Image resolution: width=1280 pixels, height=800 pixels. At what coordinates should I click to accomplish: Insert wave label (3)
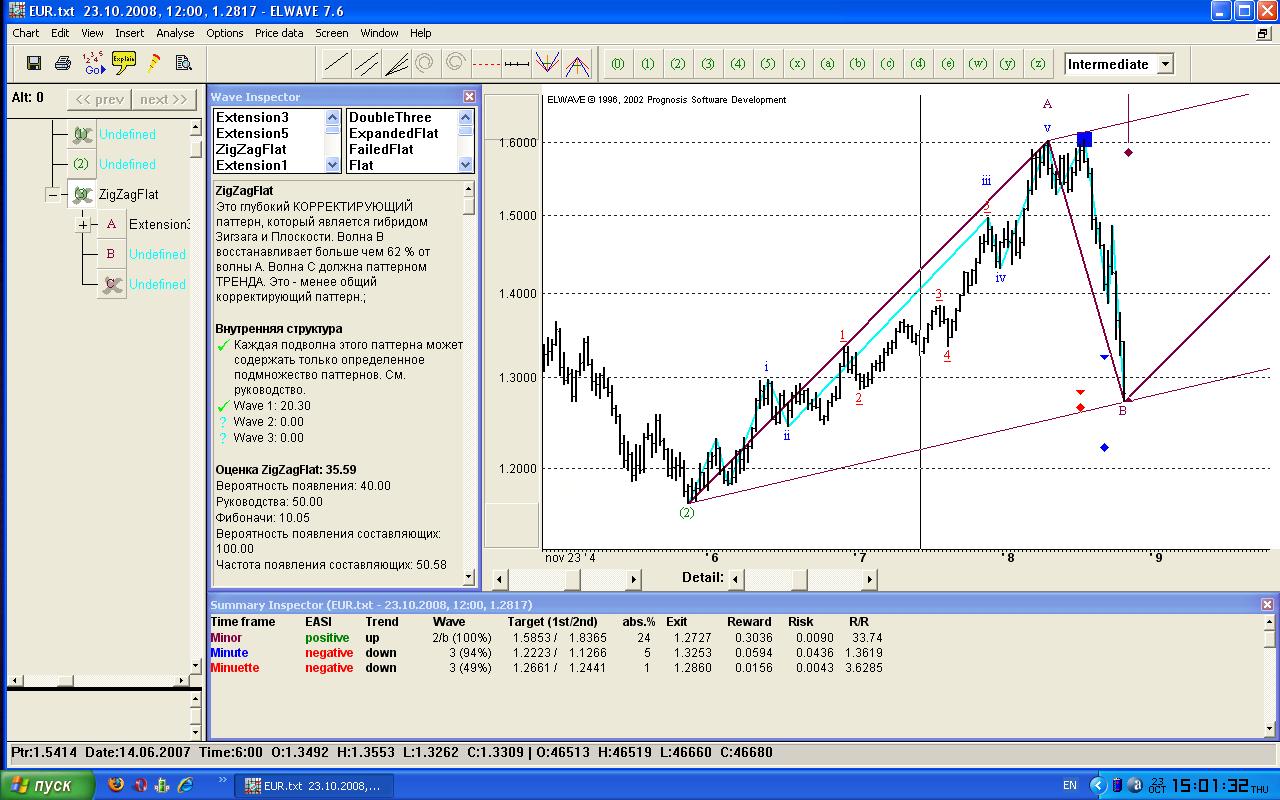tap(708, 64)
